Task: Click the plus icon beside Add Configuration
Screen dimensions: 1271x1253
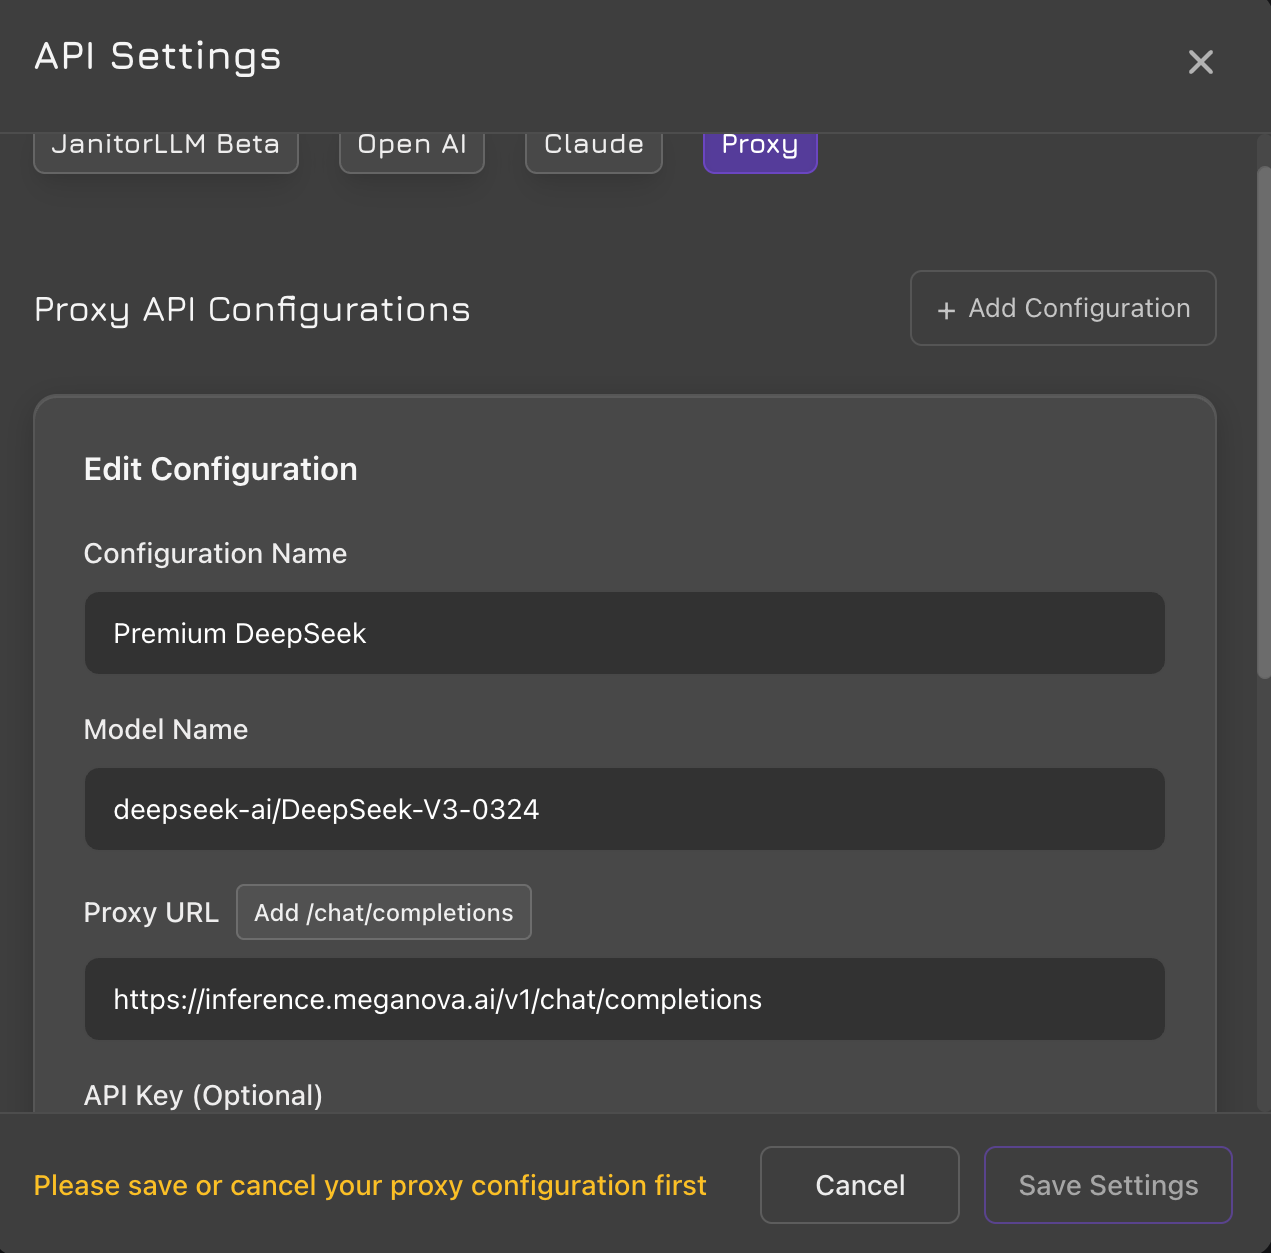Action: [x=946, y=310]
